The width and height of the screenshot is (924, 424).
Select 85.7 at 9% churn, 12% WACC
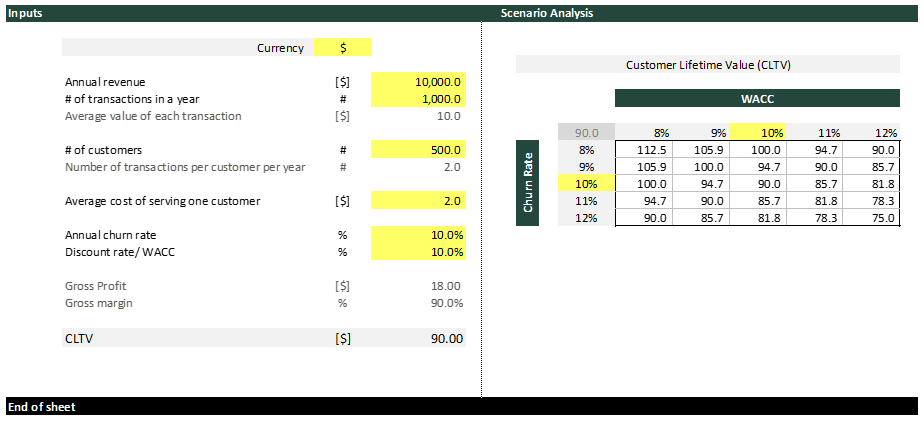(x=871, y=167)
